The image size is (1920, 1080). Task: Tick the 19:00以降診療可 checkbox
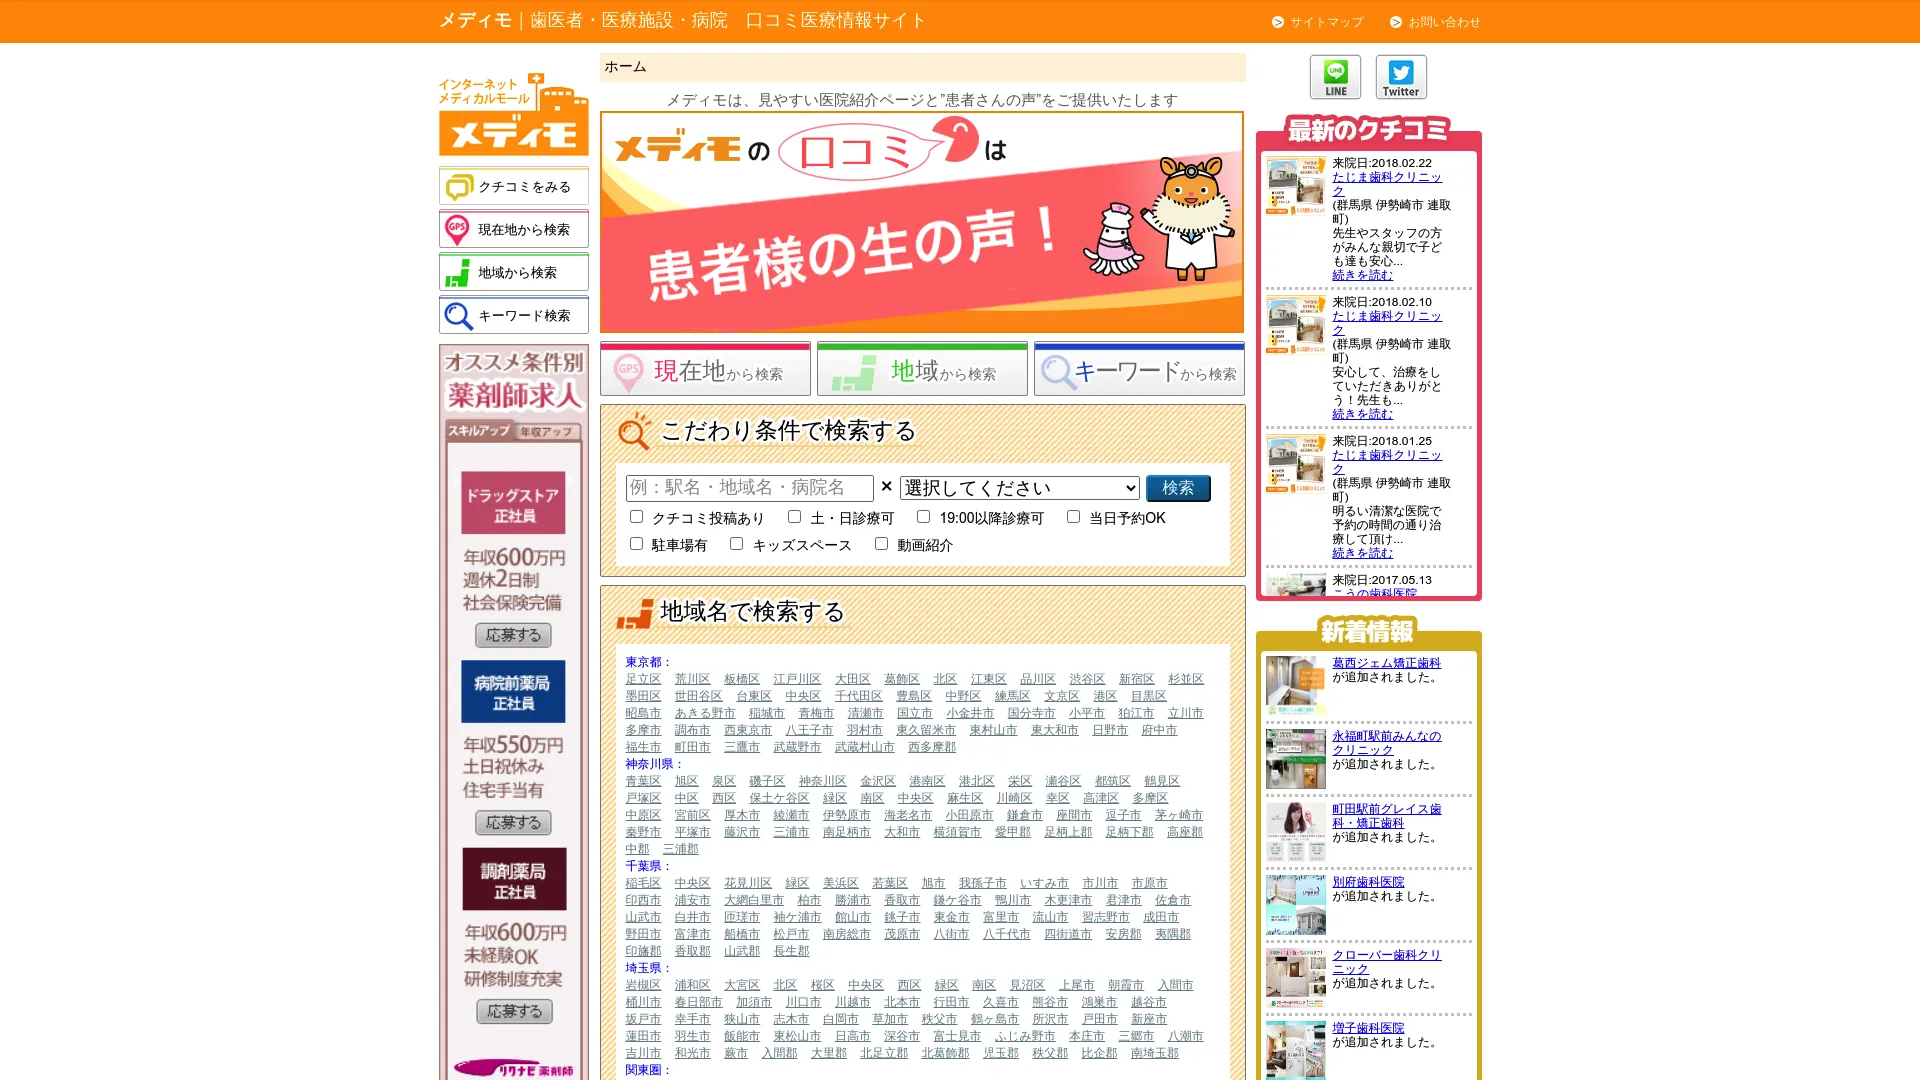pos(923,517)
